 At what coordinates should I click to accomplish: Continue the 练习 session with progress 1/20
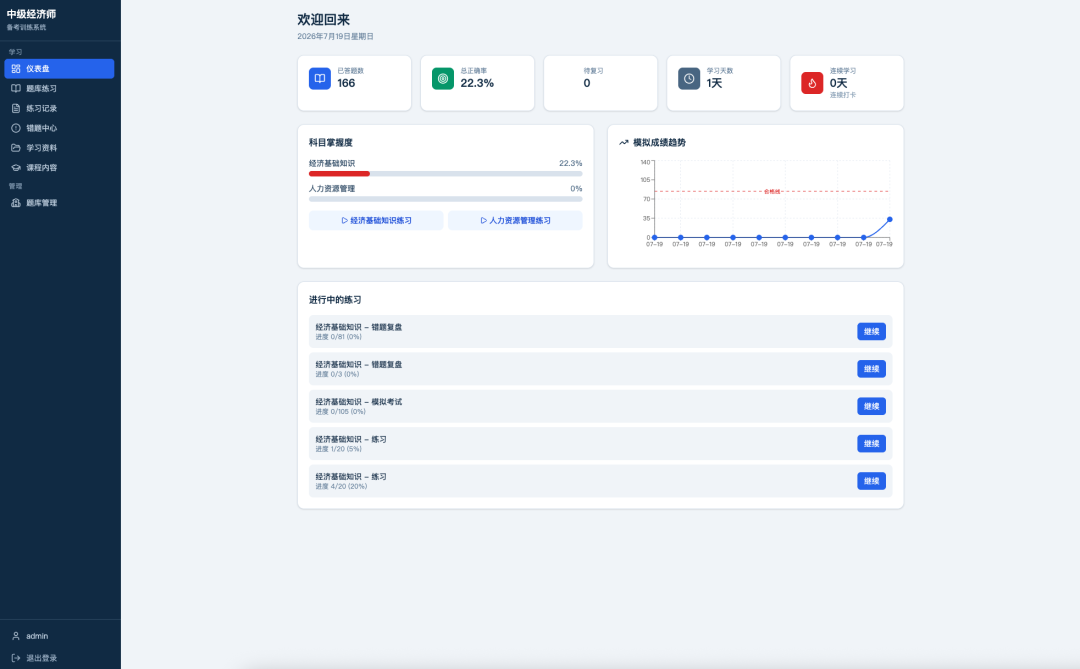pyautogui.click(x=871, y=444)
